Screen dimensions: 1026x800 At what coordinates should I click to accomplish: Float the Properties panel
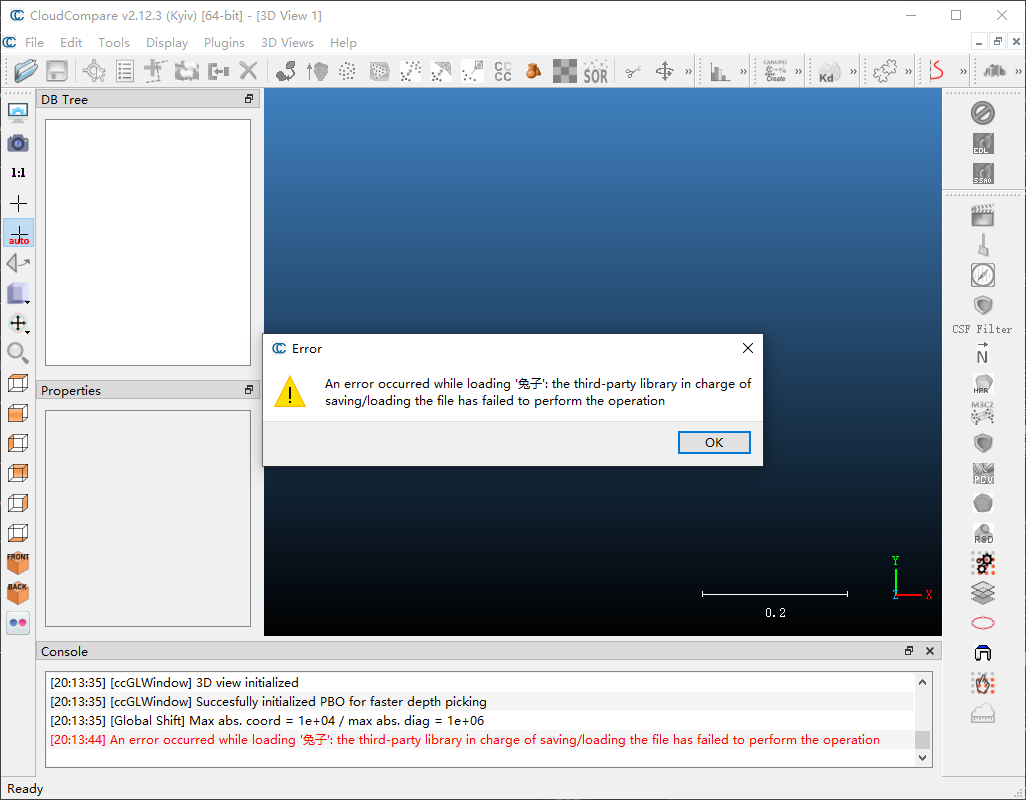point(249,390)
